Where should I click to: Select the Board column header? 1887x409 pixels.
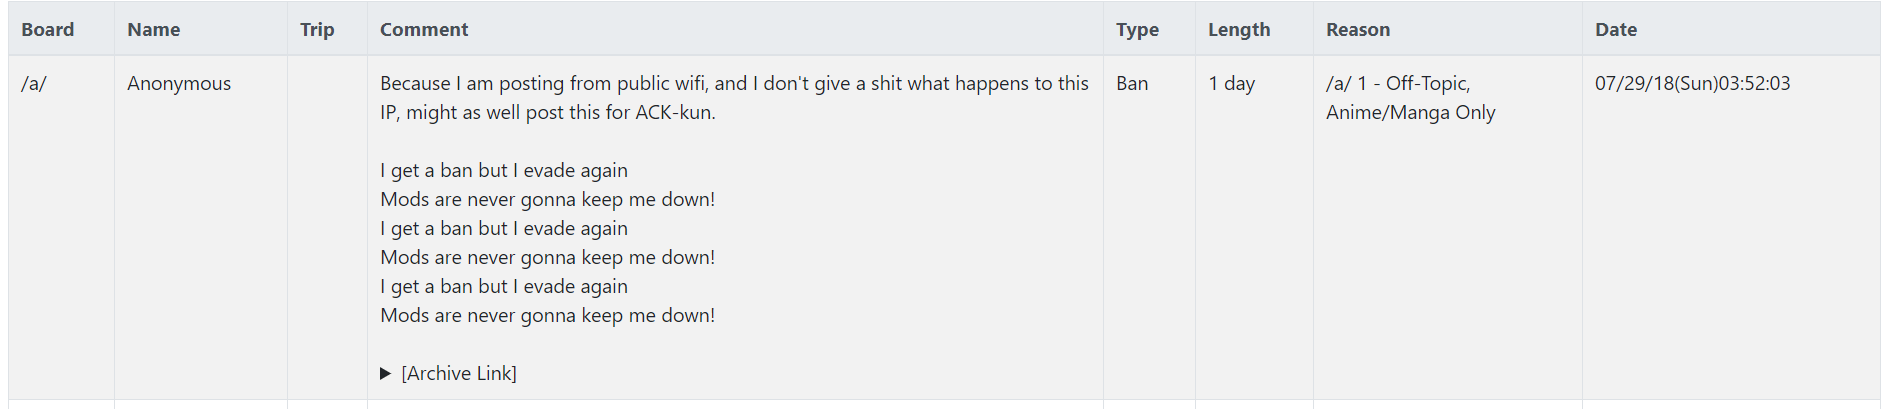[48, 29]
